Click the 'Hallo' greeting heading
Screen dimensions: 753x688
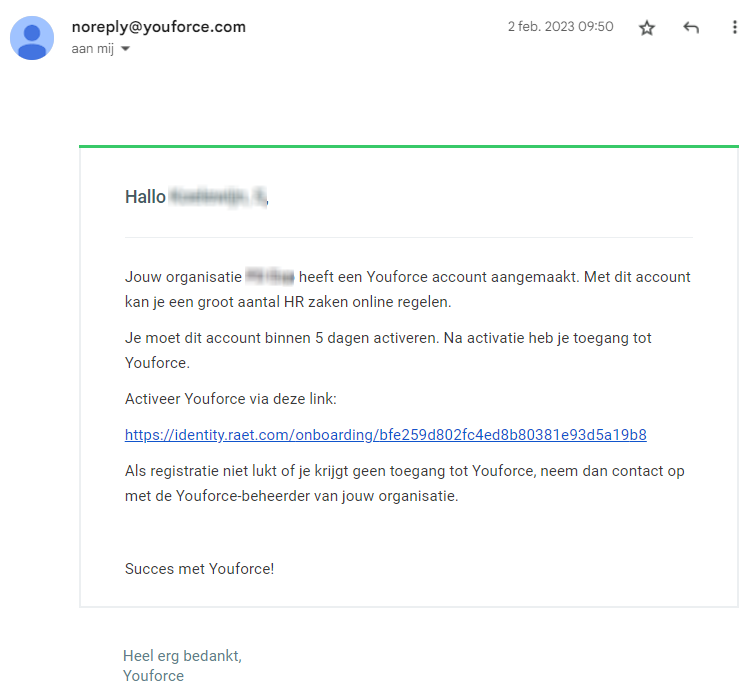click(145, 197)
